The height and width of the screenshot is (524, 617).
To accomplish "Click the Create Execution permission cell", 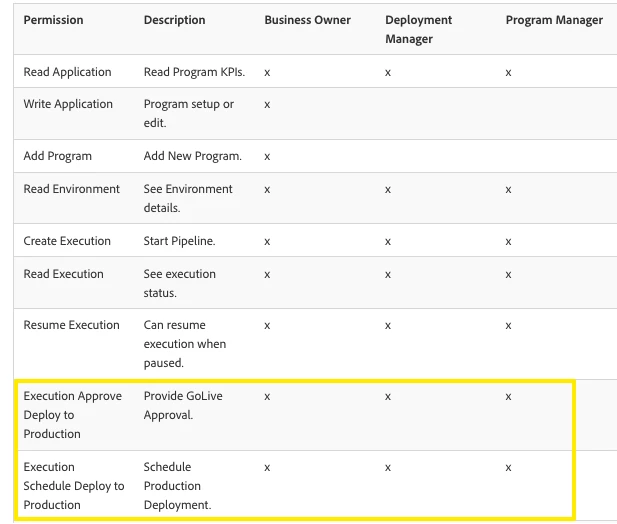I will click(x=67, y=241).
